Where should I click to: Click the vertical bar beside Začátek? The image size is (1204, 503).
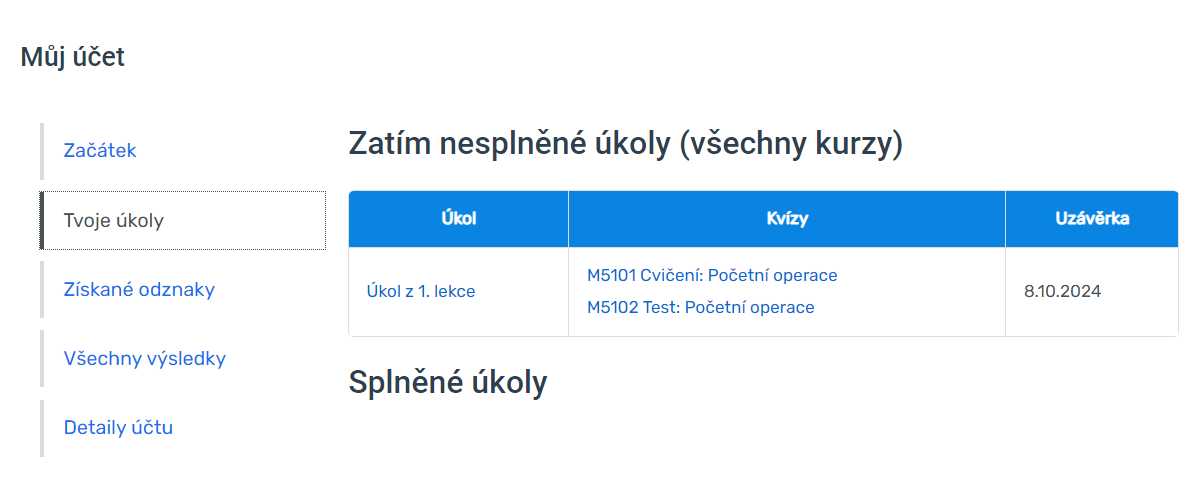(42, 151)
